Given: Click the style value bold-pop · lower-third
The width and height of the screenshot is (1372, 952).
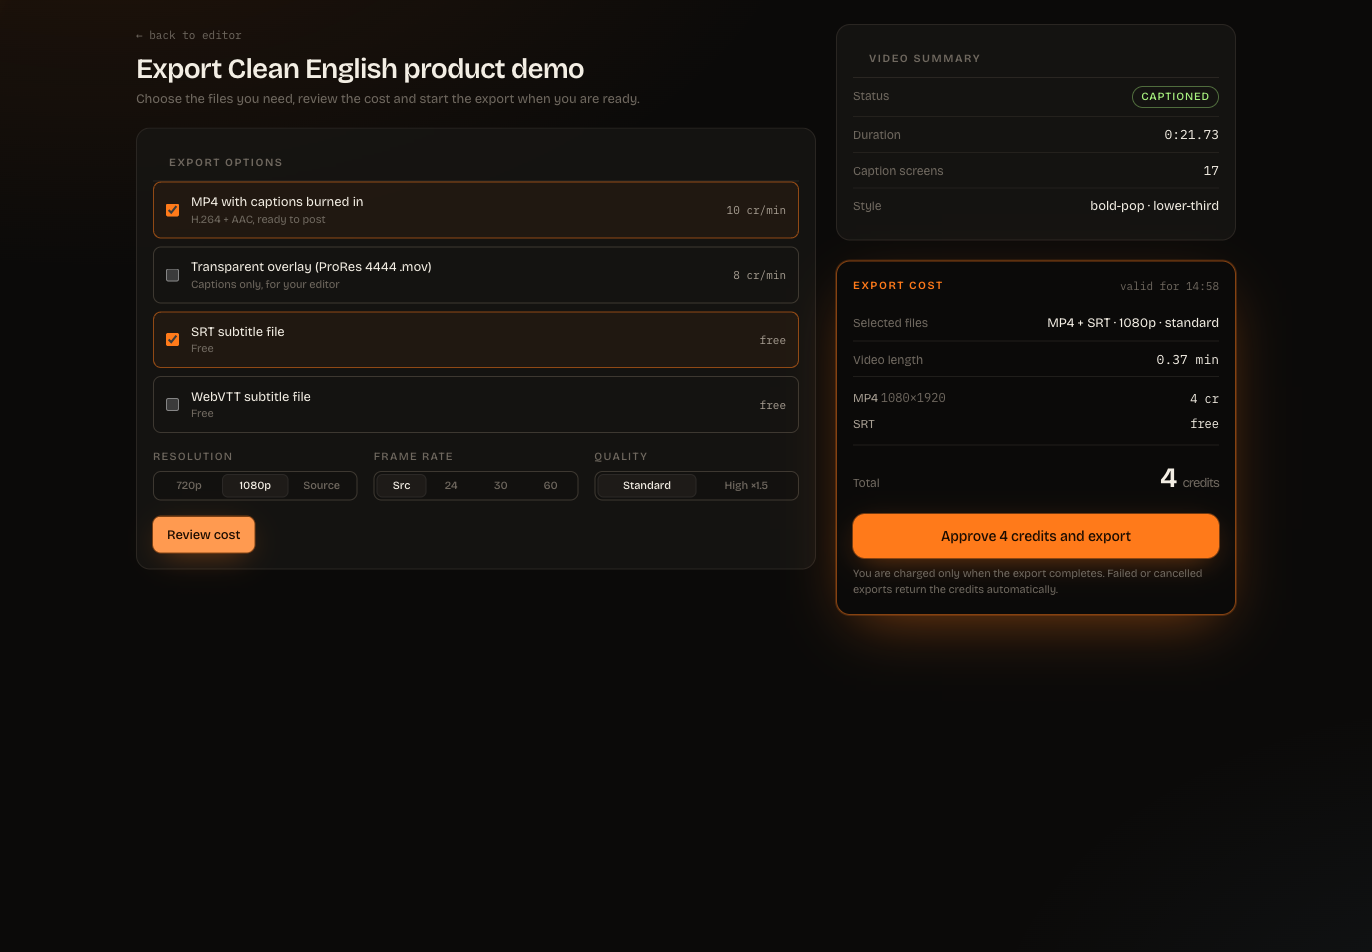Looking at the screenshot, I should pyautogui.click(x=1154, y=206).
